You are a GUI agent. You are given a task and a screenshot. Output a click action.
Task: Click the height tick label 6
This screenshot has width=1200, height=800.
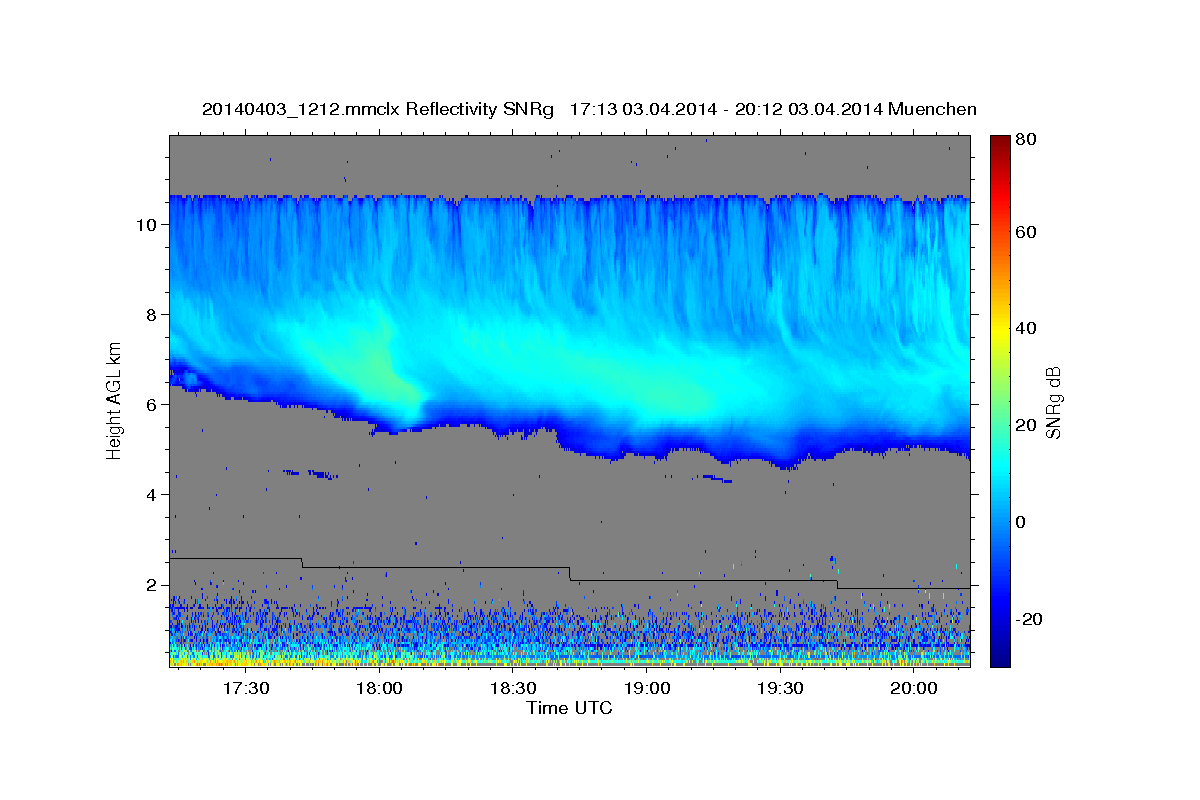(x=151, y=404)
